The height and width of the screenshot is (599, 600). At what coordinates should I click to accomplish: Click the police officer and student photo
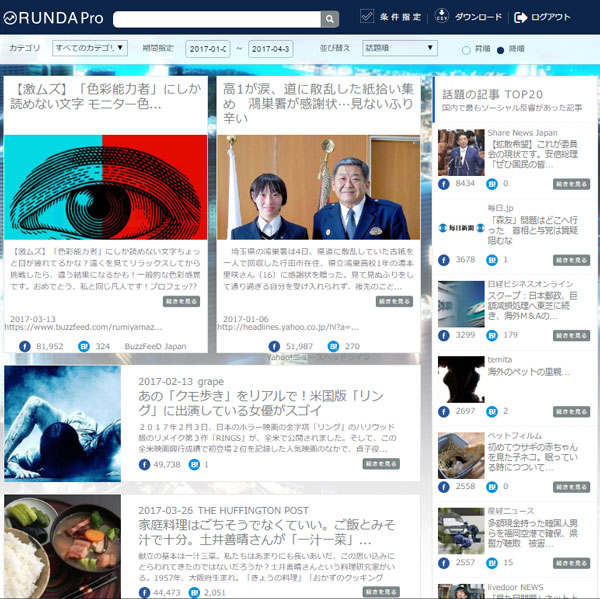318,187
